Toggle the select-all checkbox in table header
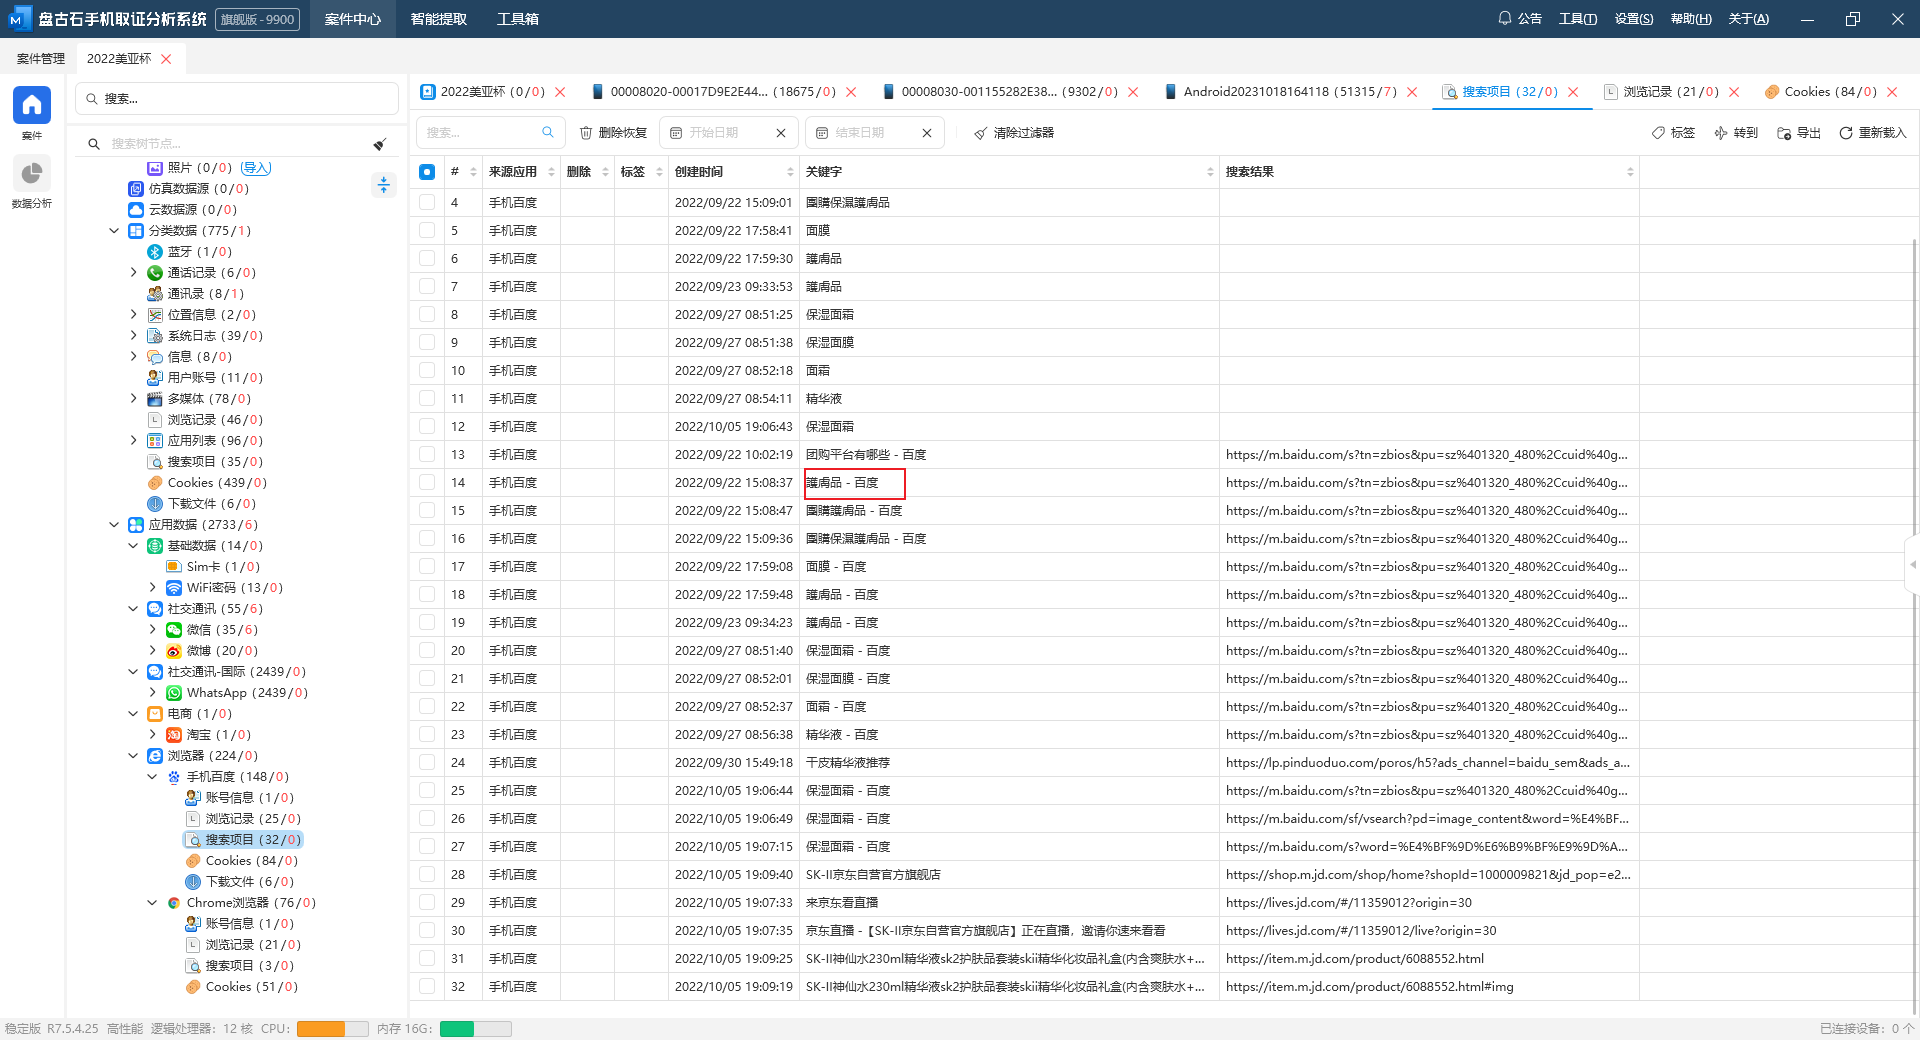The width and height of the screenshot is (1920, 1040). [427, 172]
